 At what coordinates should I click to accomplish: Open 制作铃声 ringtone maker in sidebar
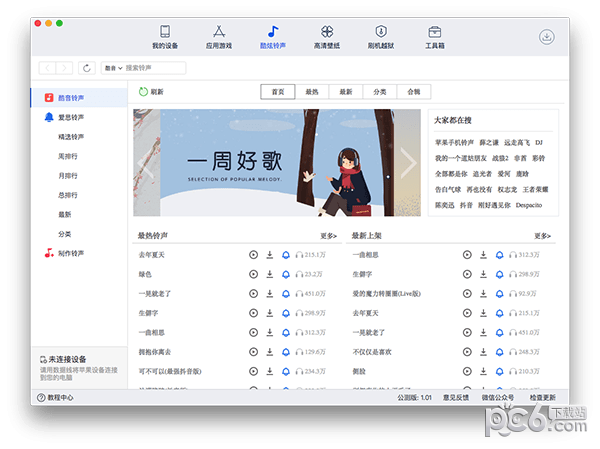pos(79,253)
